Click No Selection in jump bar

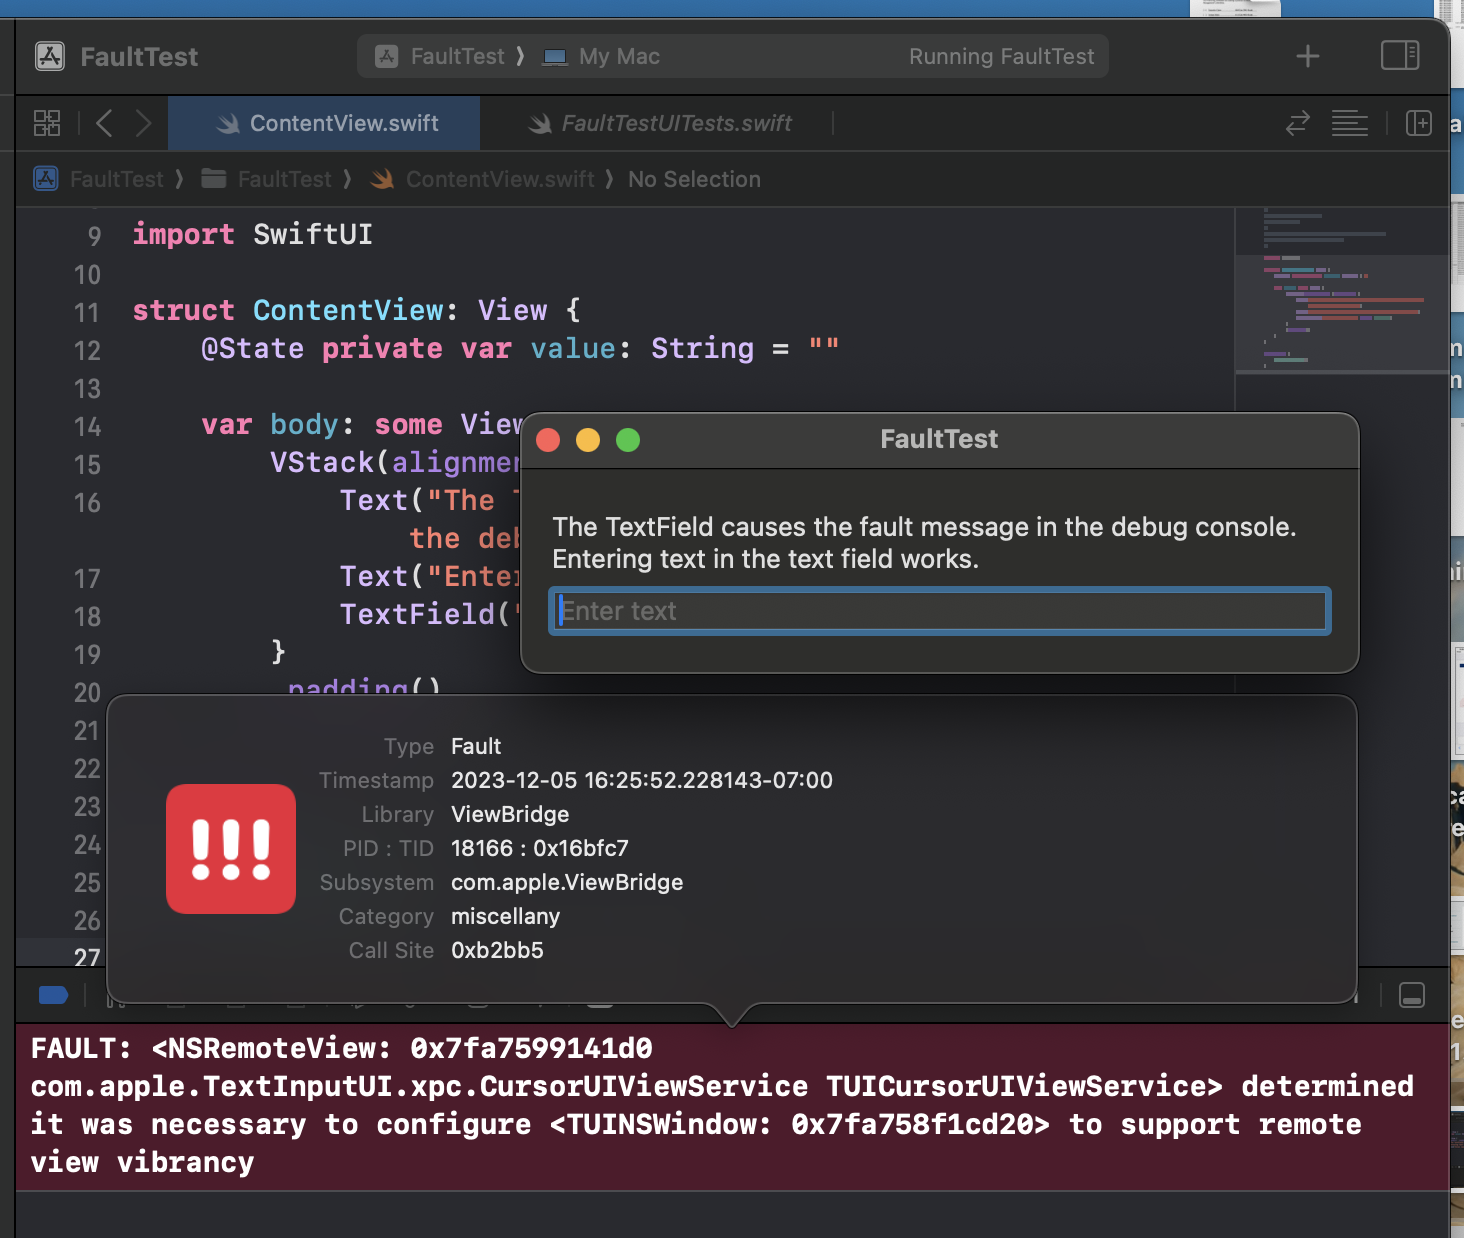pyautogui.click(x=694, y=179)
